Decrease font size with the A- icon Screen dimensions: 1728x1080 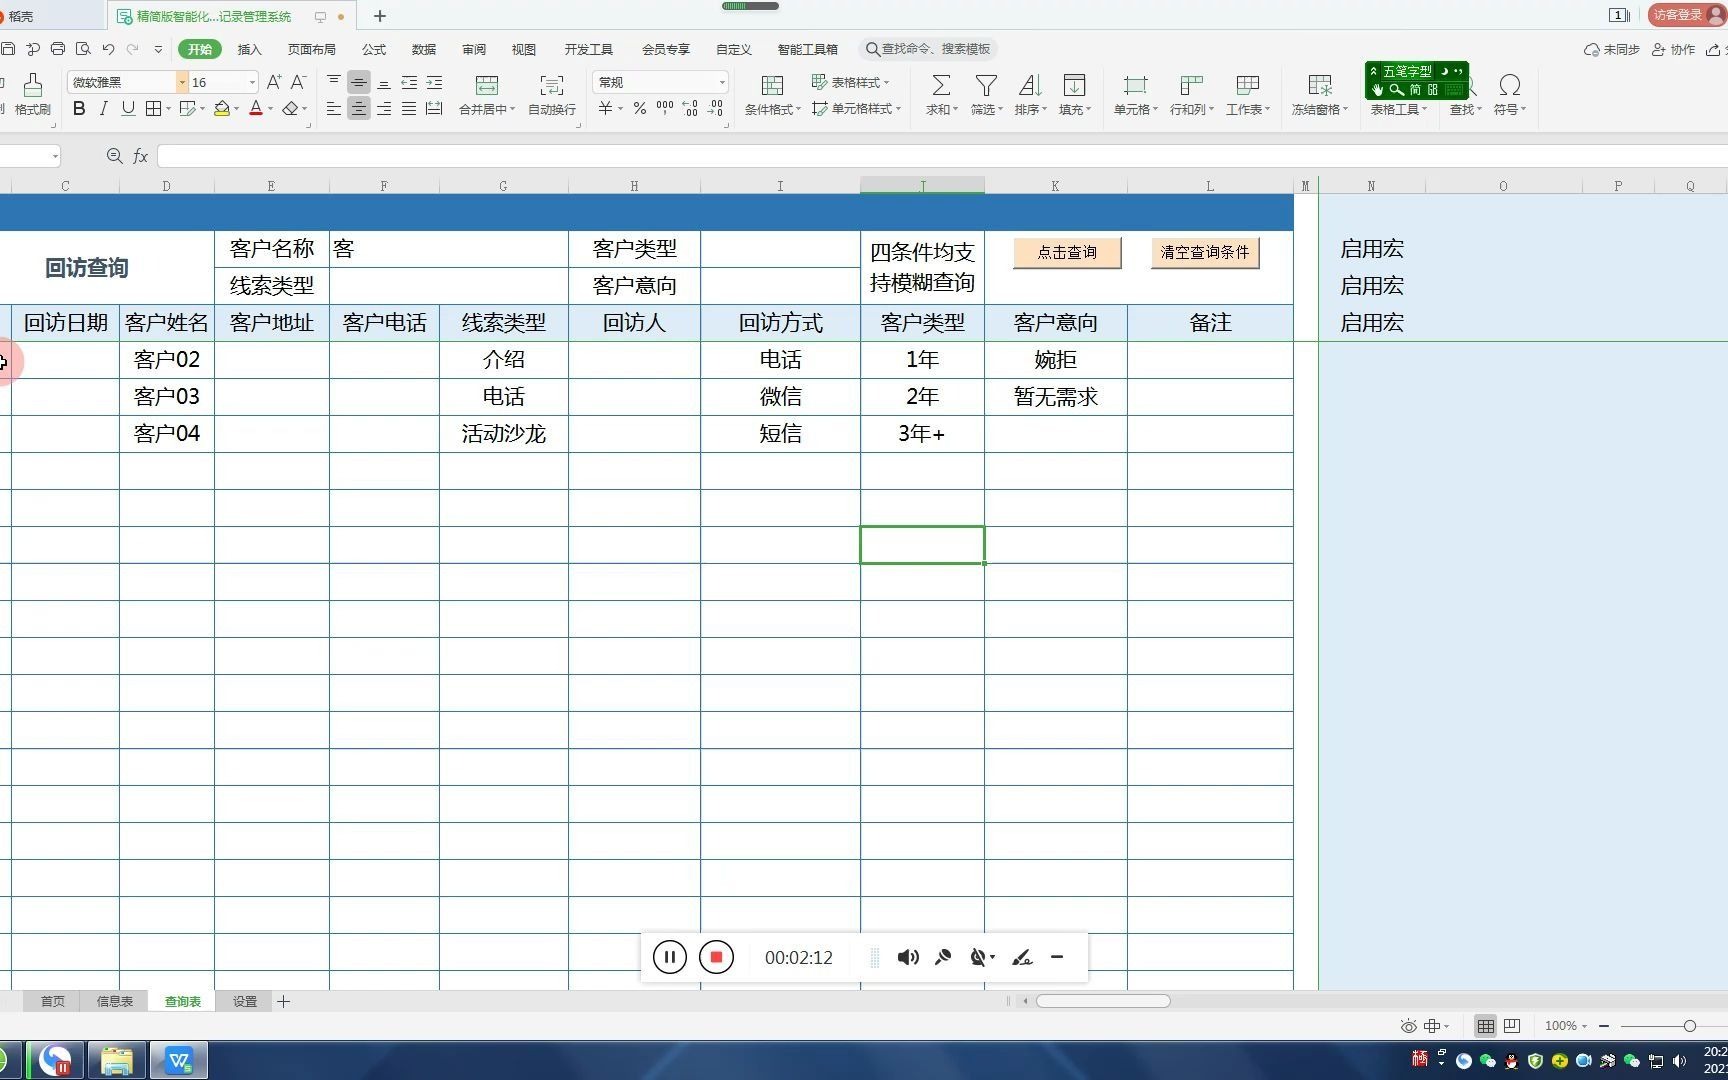click(x=297, y=82)
